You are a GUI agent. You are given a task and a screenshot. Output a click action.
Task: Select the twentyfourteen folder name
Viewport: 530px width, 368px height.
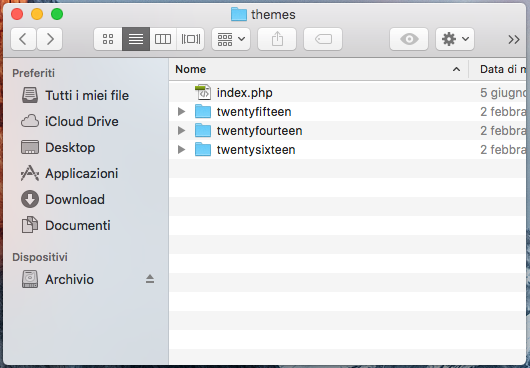pyautogui.click(x=260, y=131)
